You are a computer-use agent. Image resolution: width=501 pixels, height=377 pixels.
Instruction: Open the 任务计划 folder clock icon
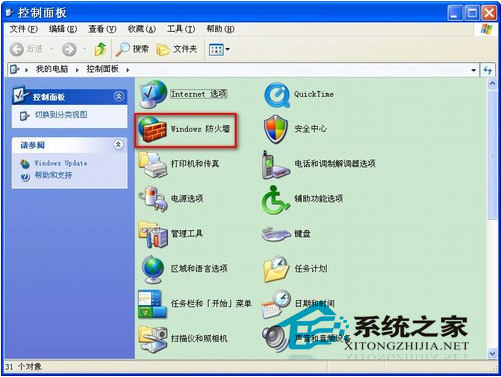276,269
